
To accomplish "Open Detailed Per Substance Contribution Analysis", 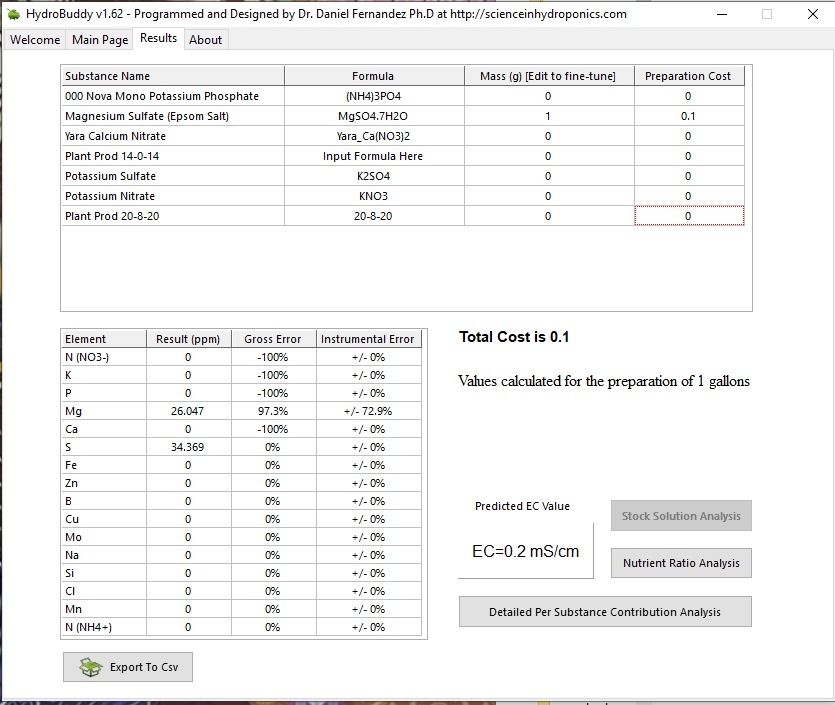I will pyautogui.click(x=605, y=612).
